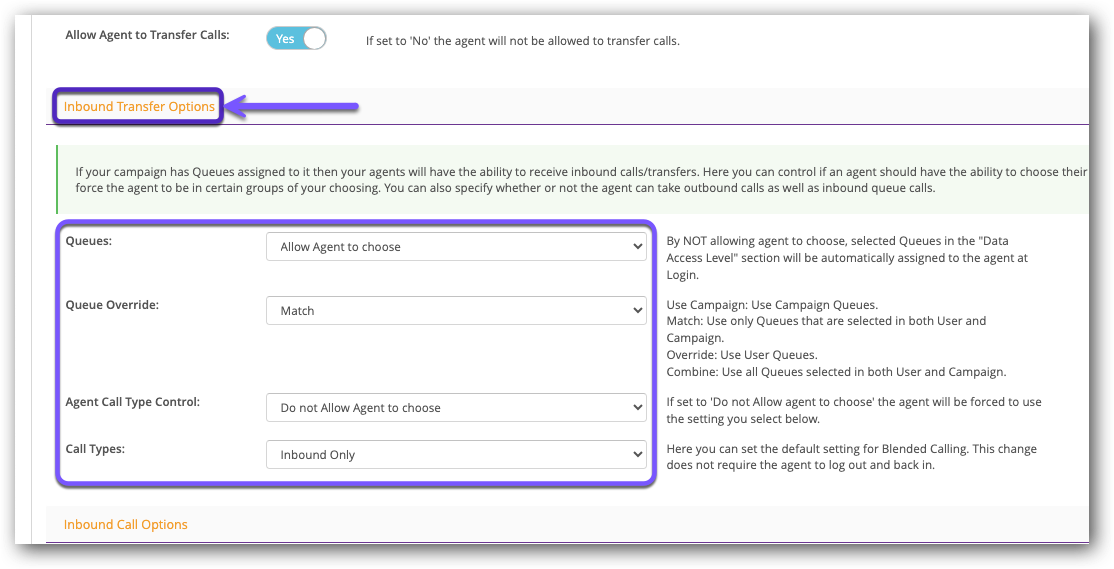
Task: Click the 'Queues:' field label
Action: tap(89, 241)
